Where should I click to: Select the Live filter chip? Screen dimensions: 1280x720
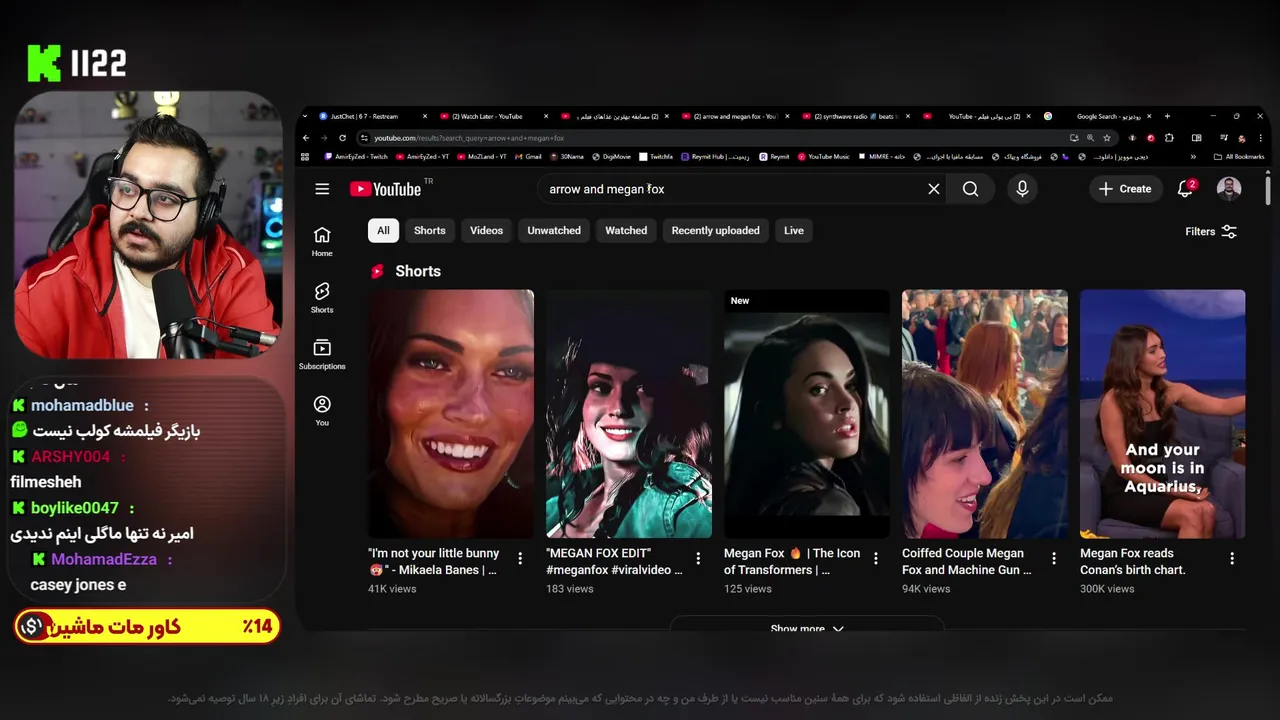tap(794, 230)
